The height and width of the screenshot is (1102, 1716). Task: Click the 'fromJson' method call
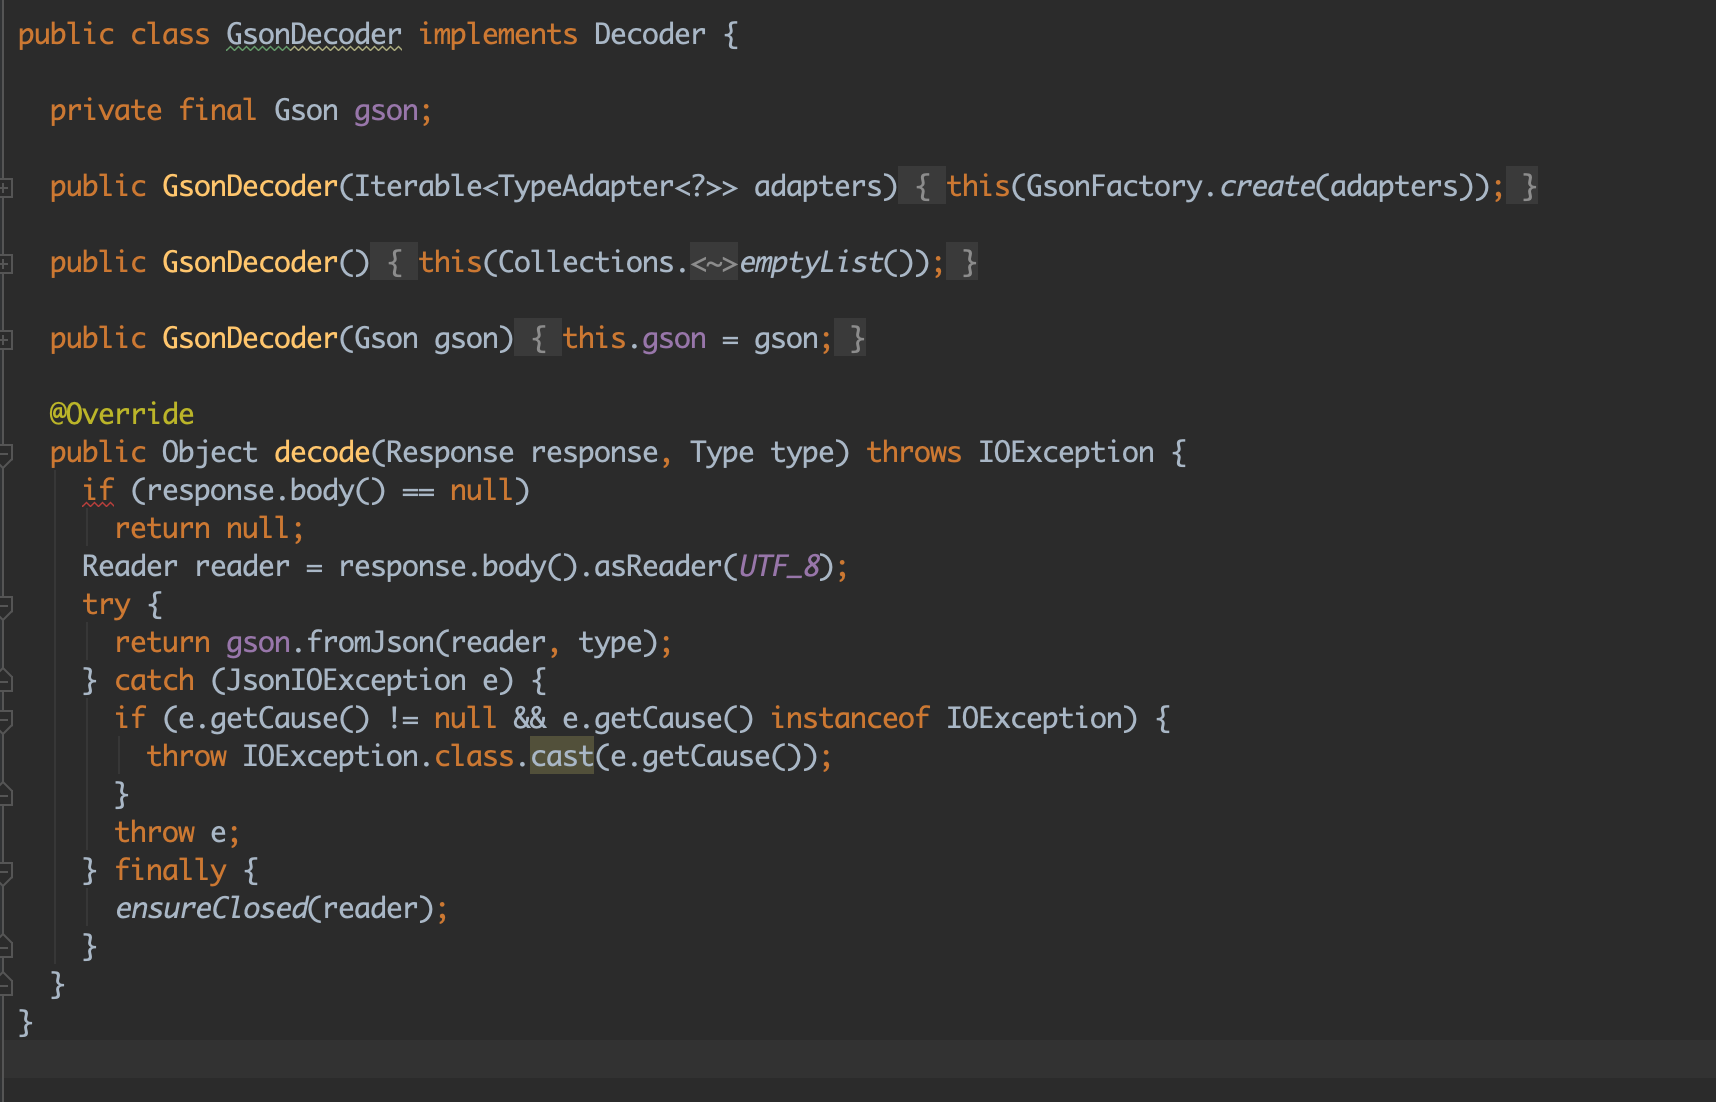pyautogui.click(x=370, y=643)
